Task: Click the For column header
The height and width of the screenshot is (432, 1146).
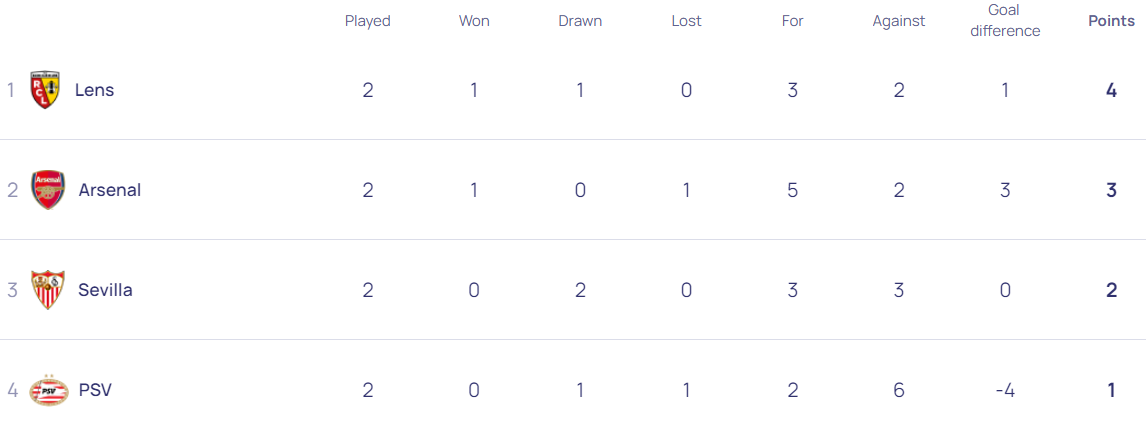Action: tap(792, 21)
